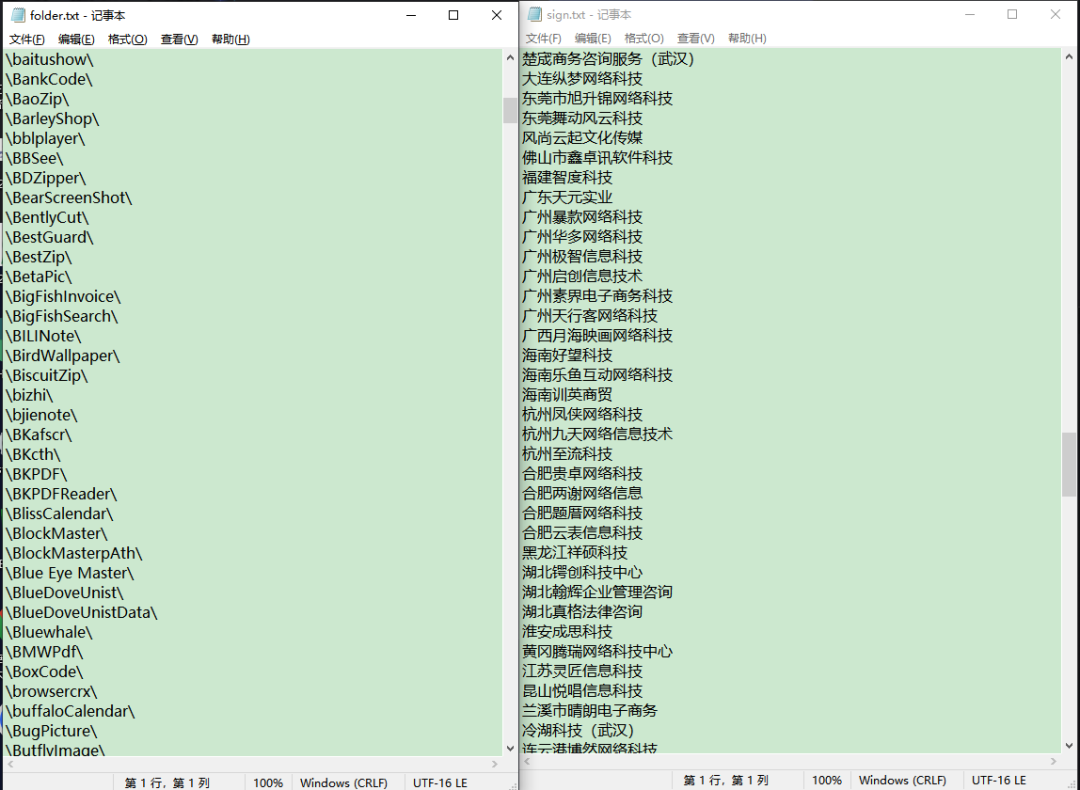Click vertical scrollbar thumb in sign.txt
The image size is (1080, 790).
(1069, 464)
